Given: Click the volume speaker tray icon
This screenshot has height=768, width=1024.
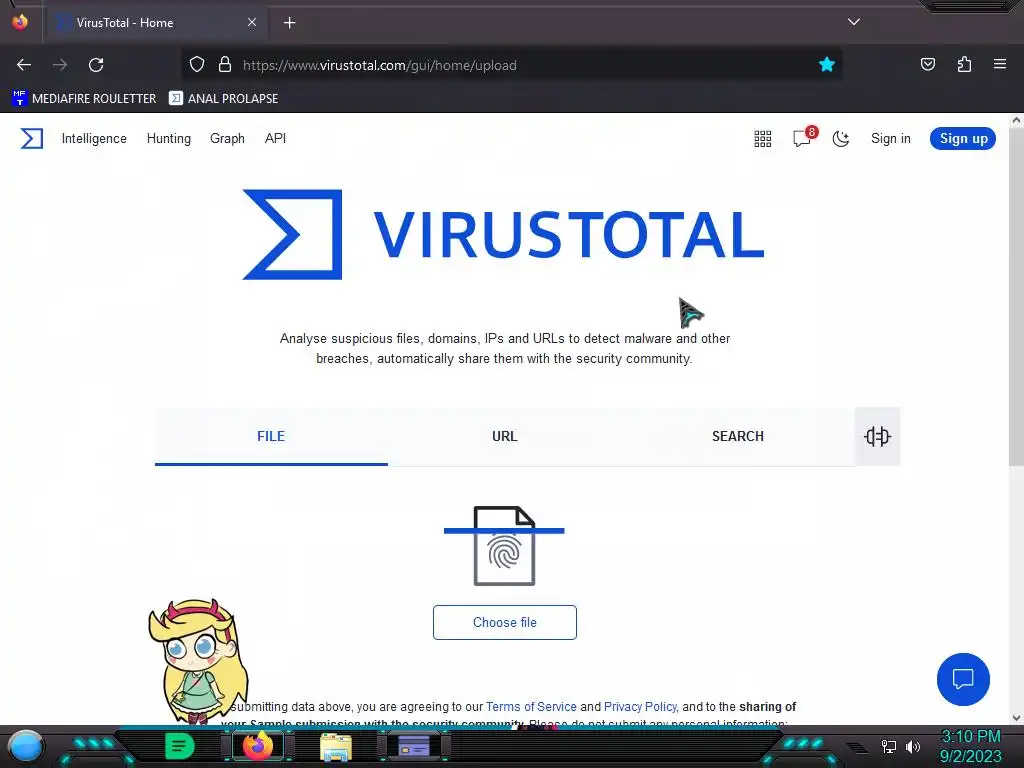Looking at the screenshot, I should (913, 746).
